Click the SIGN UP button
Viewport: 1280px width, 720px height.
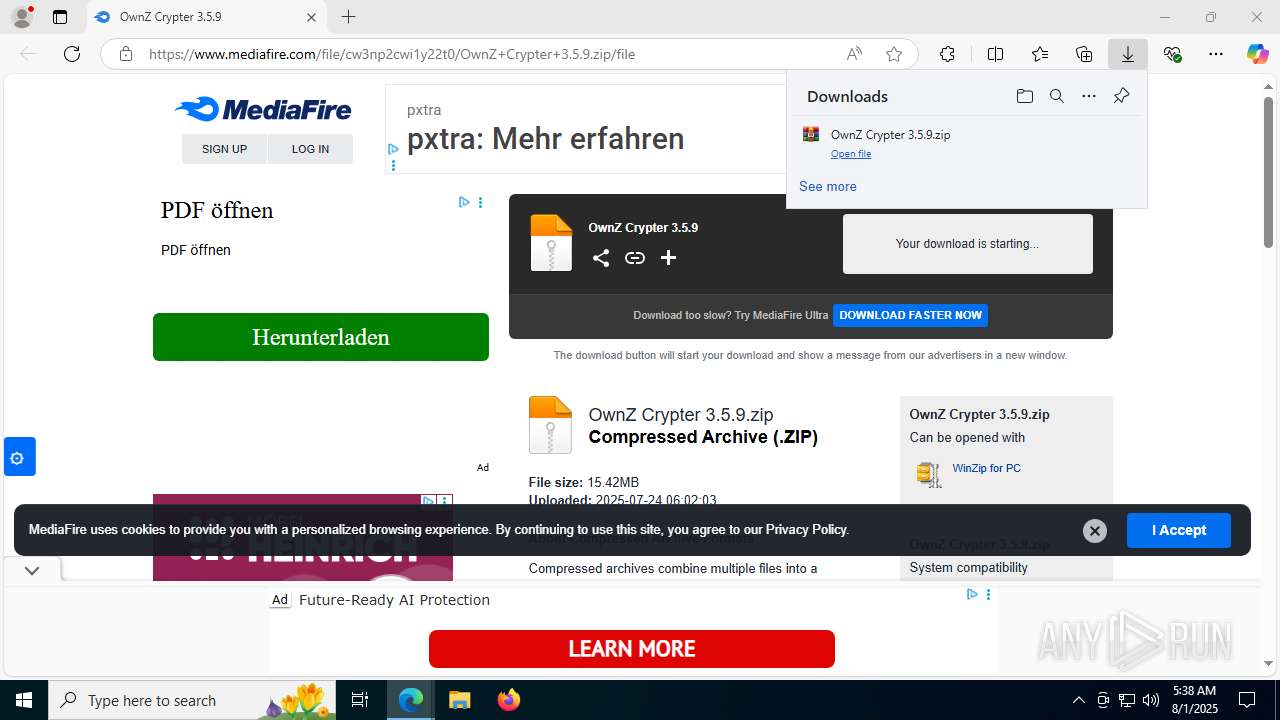click(x=224, y=149)
